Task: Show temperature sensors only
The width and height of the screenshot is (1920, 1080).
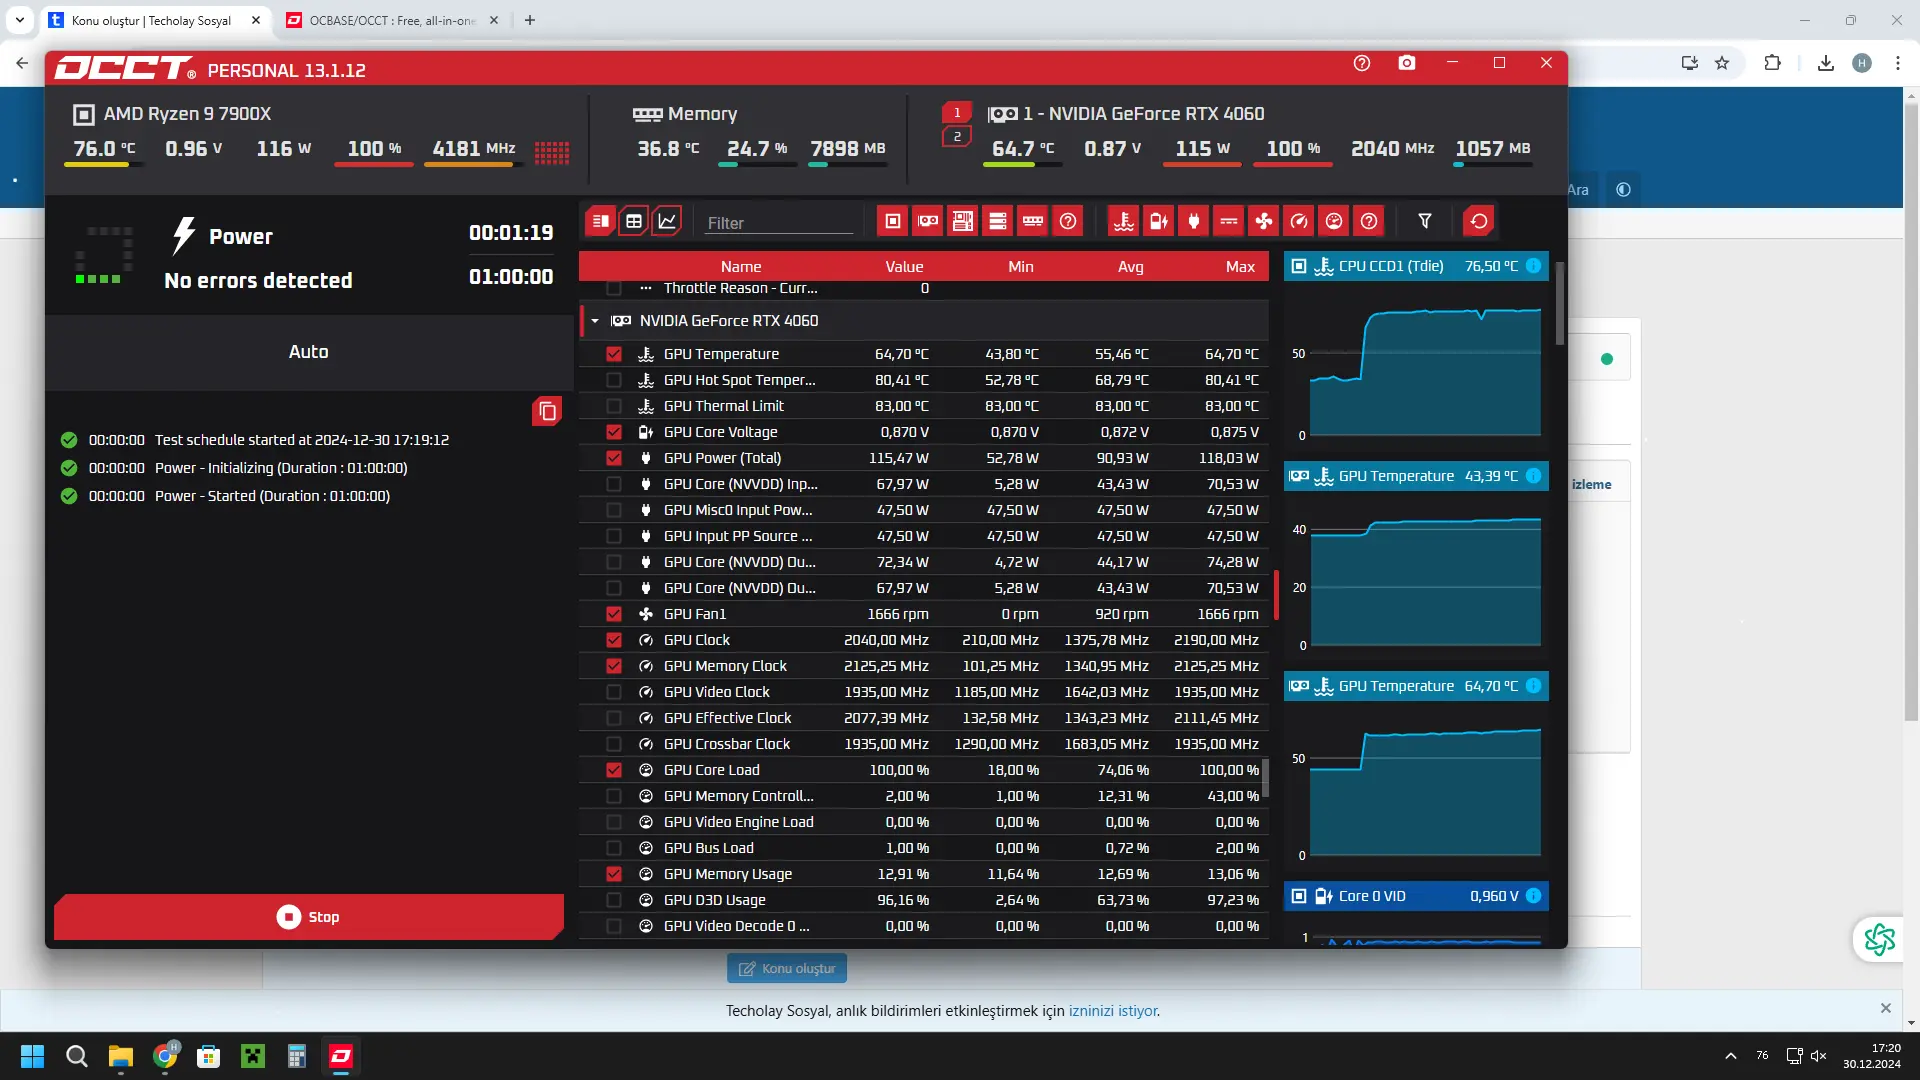Action: coord(1124,221)
